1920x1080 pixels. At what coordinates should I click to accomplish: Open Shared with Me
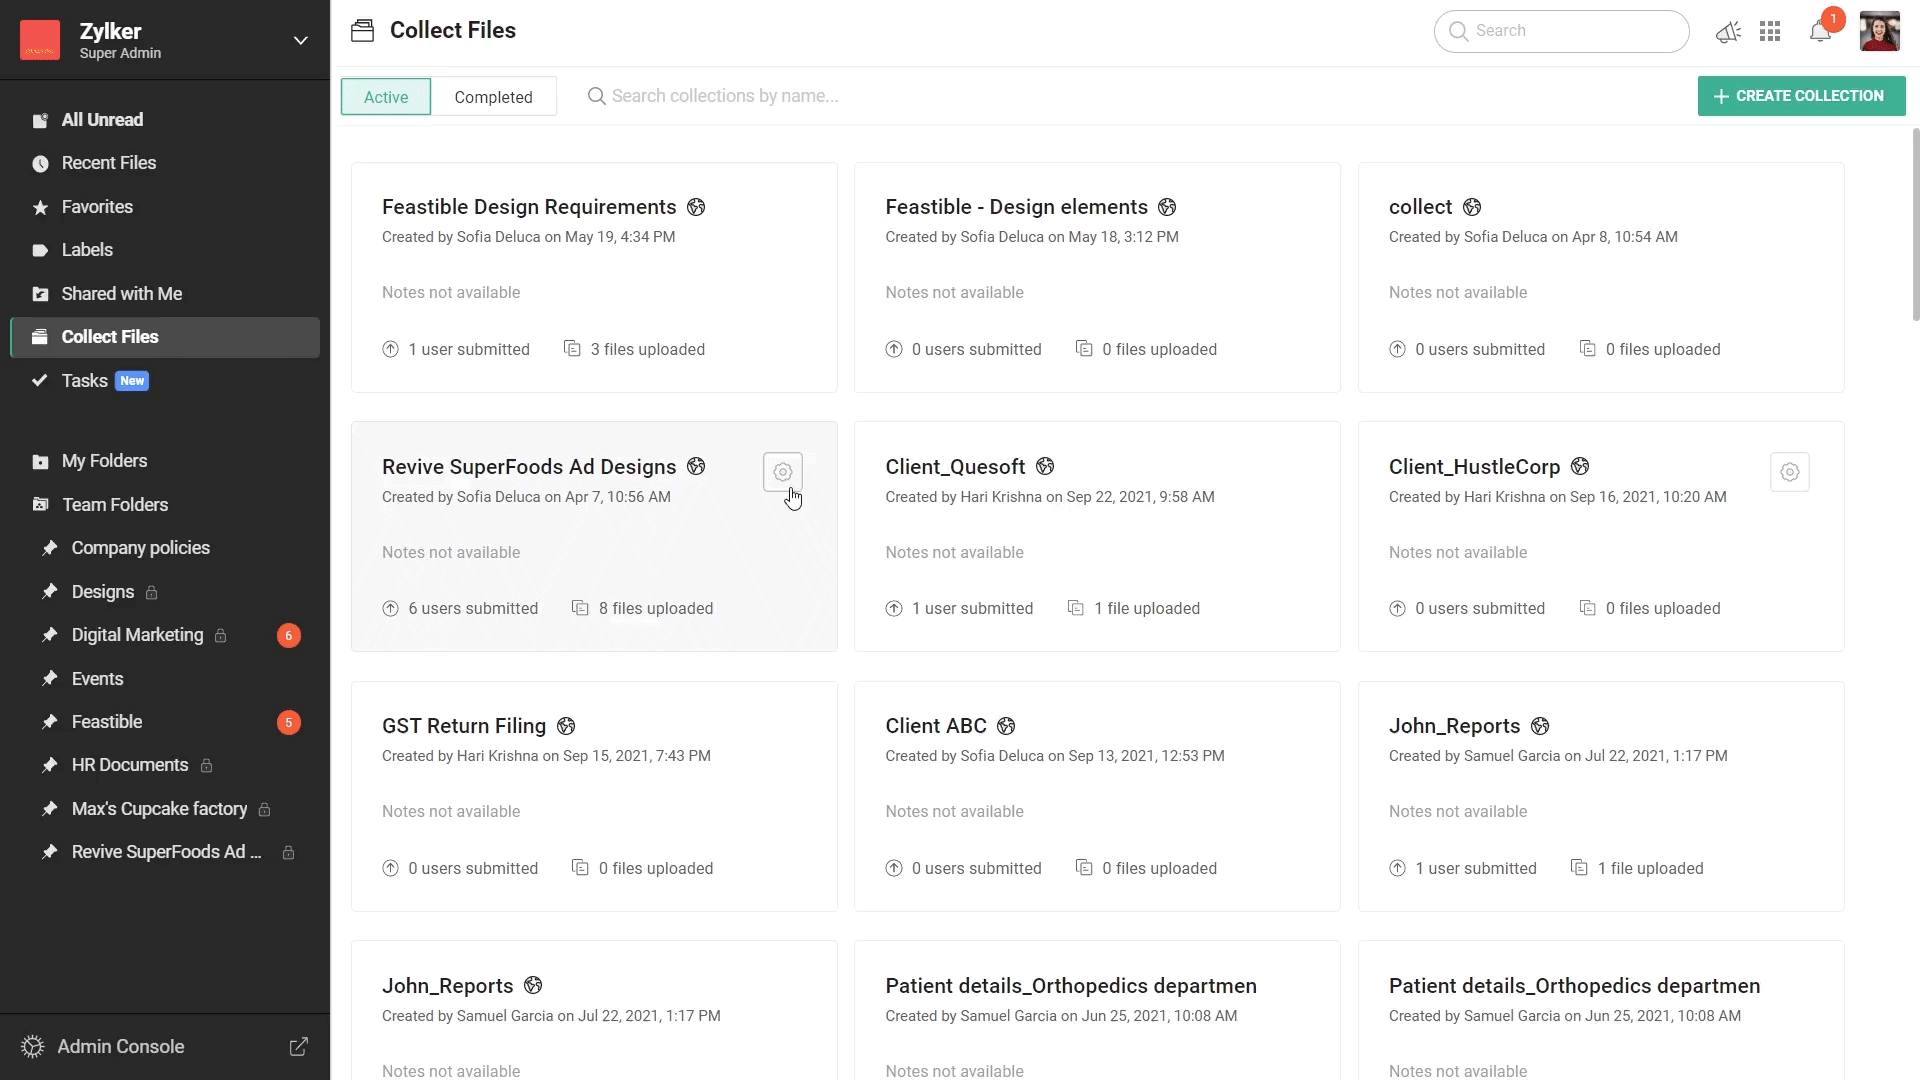click(x=165, y=294)
